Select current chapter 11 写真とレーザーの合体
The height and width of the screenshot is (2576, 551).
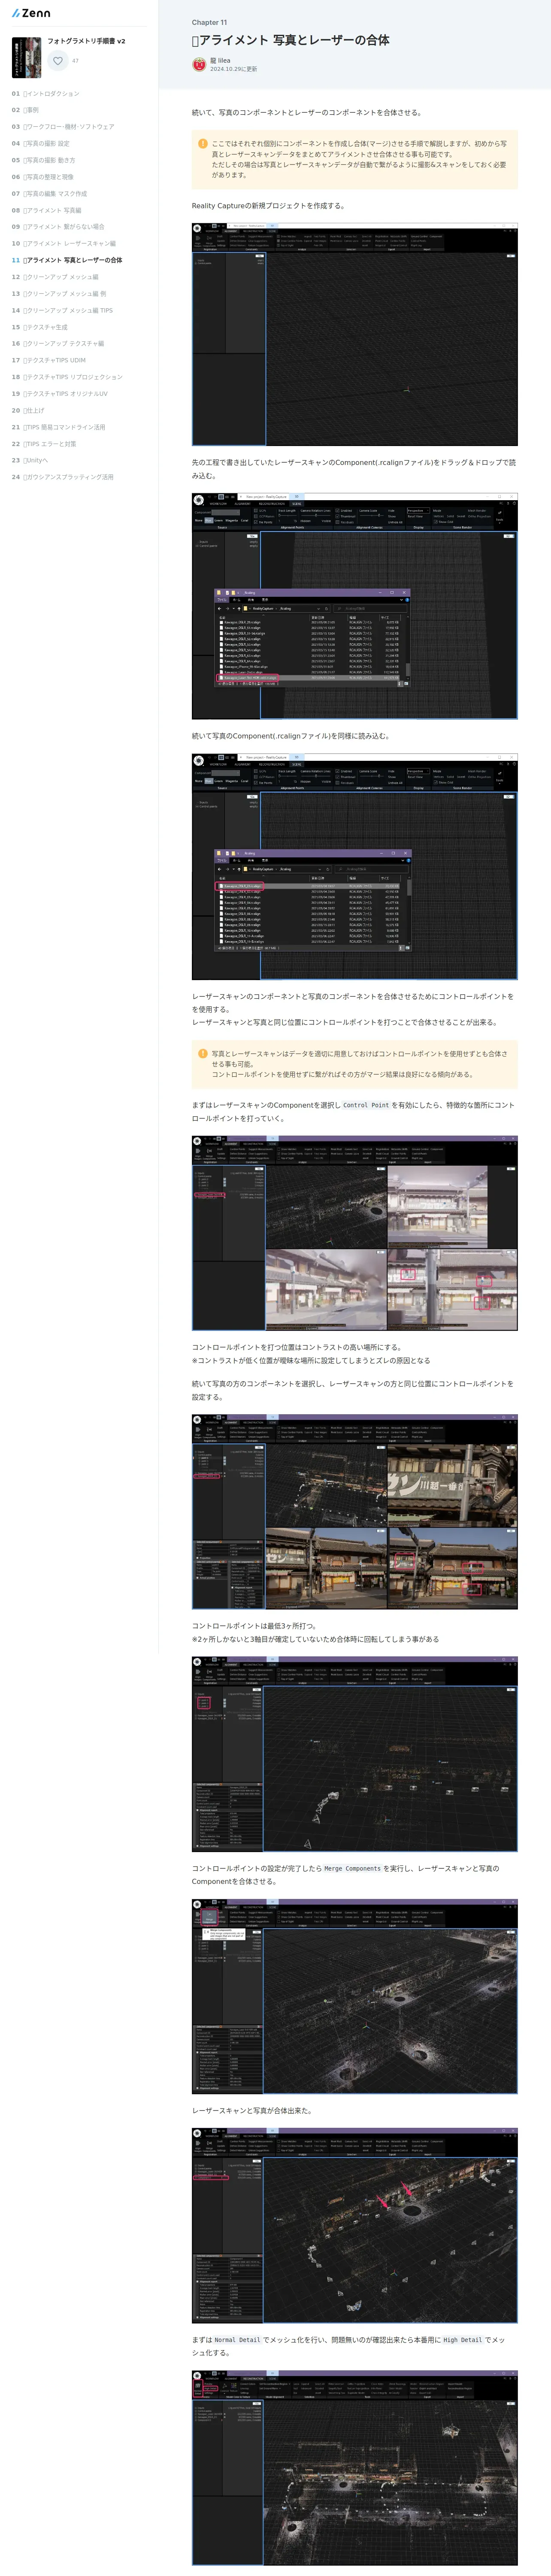click(67, 260)
